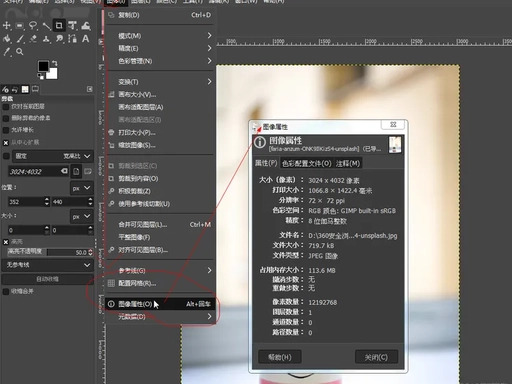Viewport: 512px width, 384px height.
Task: Open the Tool Options tab icon
Action: click(5, 89)
